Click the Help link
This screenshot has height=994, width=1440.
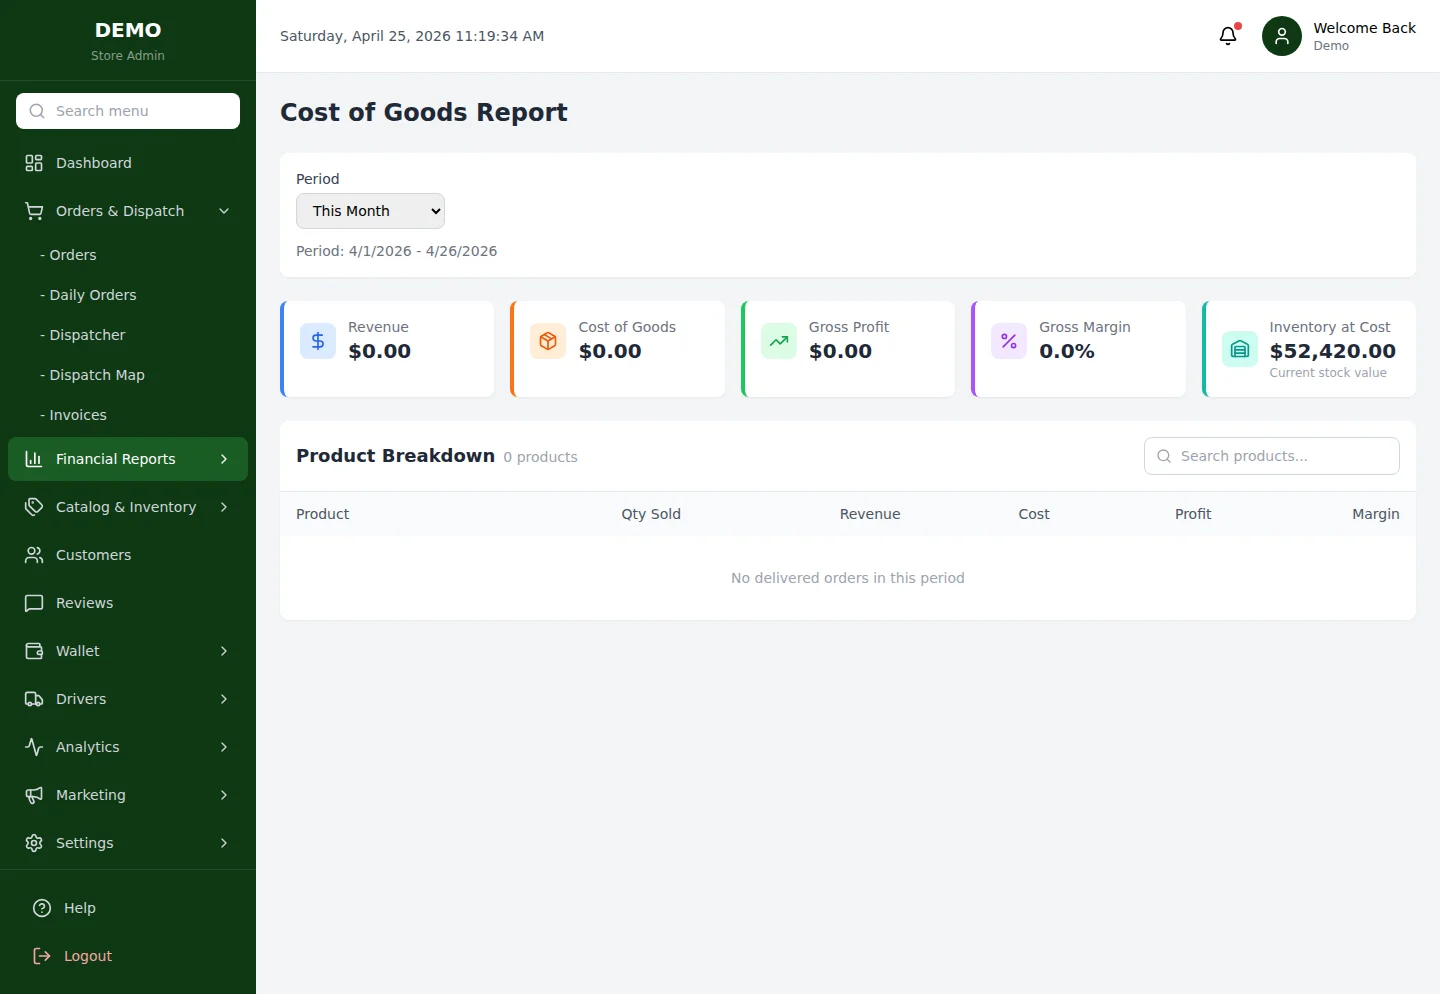[x=78, y=908]
